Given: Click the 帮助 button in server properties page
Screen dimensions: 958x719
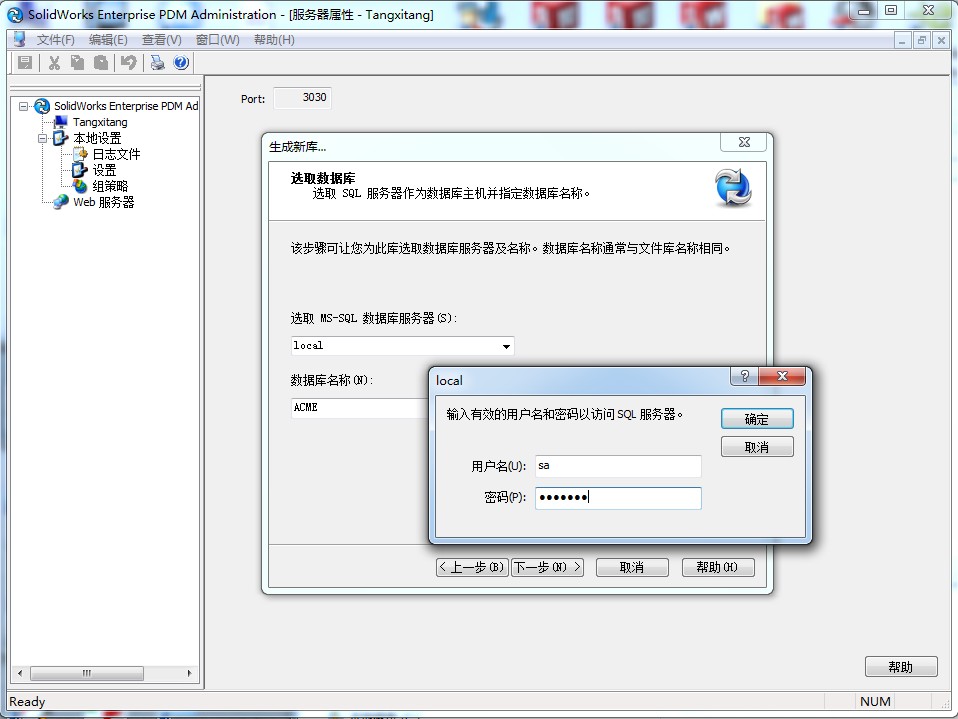Looking at the screenshot, I should 901,666.
